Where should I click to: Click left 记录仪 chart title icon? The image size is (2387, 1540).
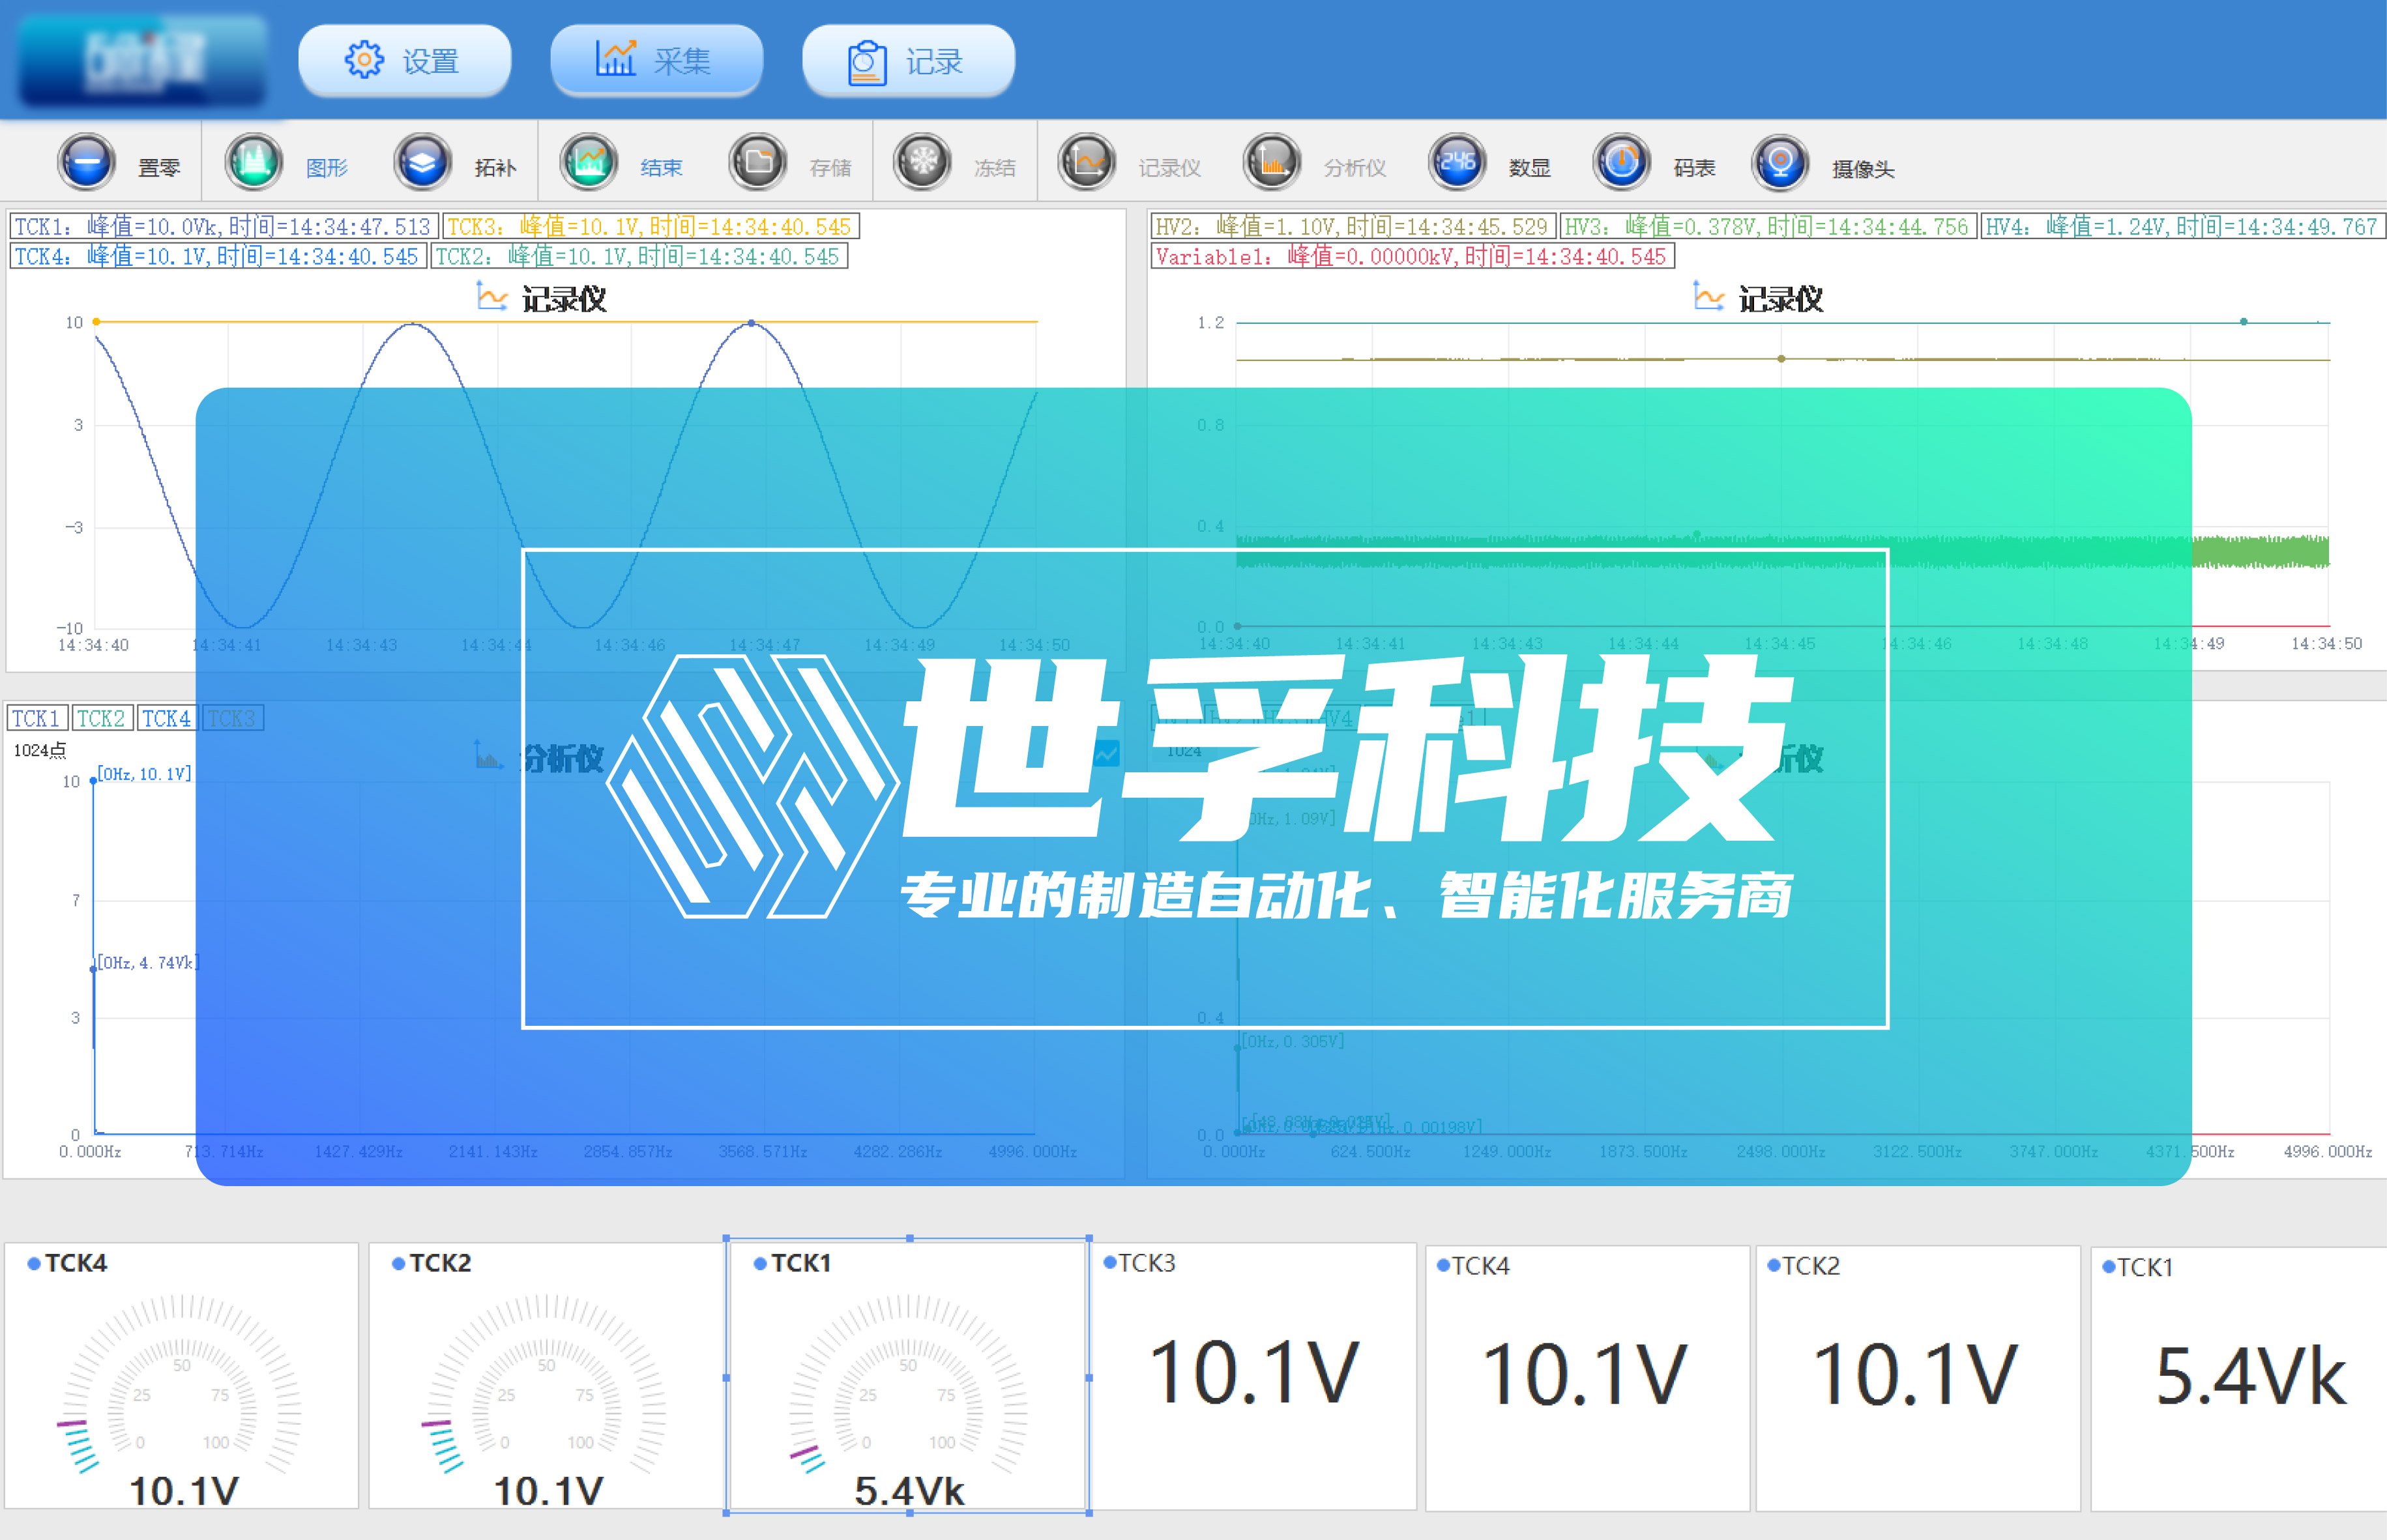point(491,297)
